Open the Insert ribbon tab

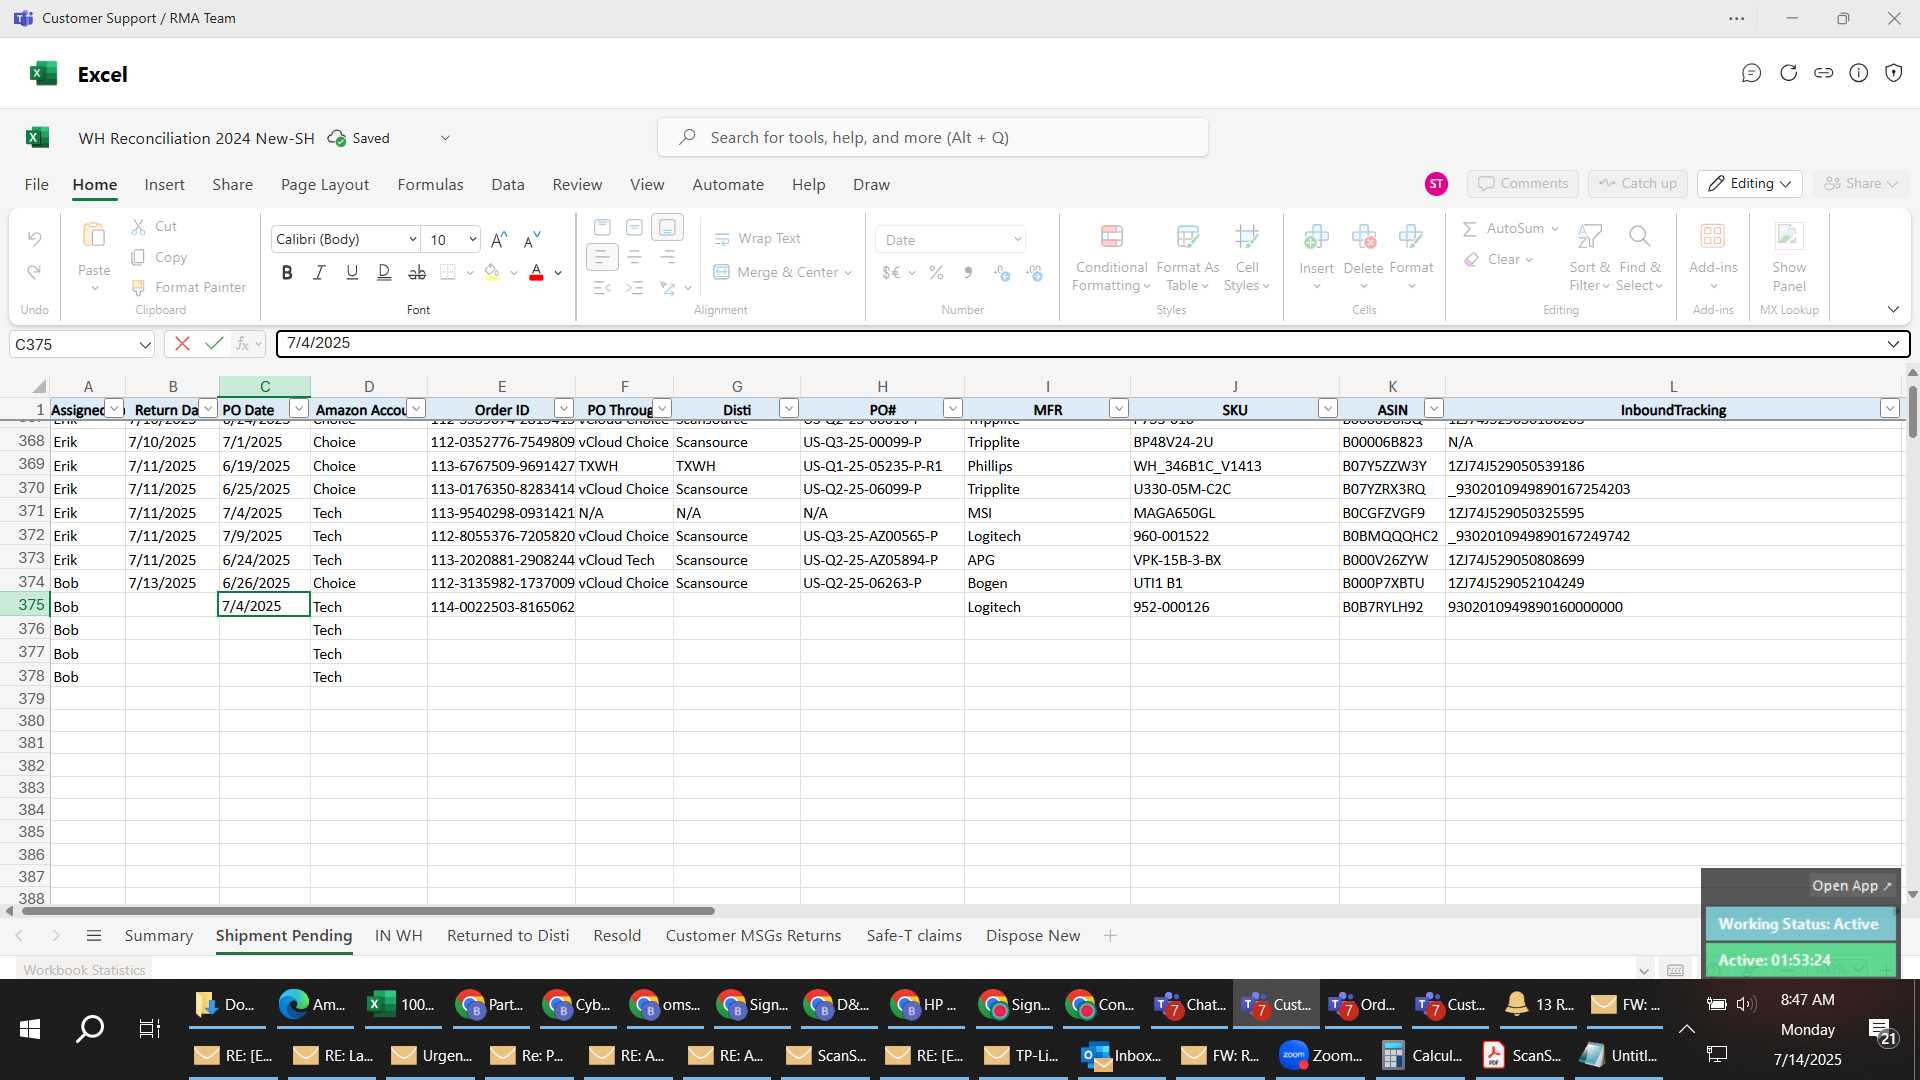coord(164,185)
